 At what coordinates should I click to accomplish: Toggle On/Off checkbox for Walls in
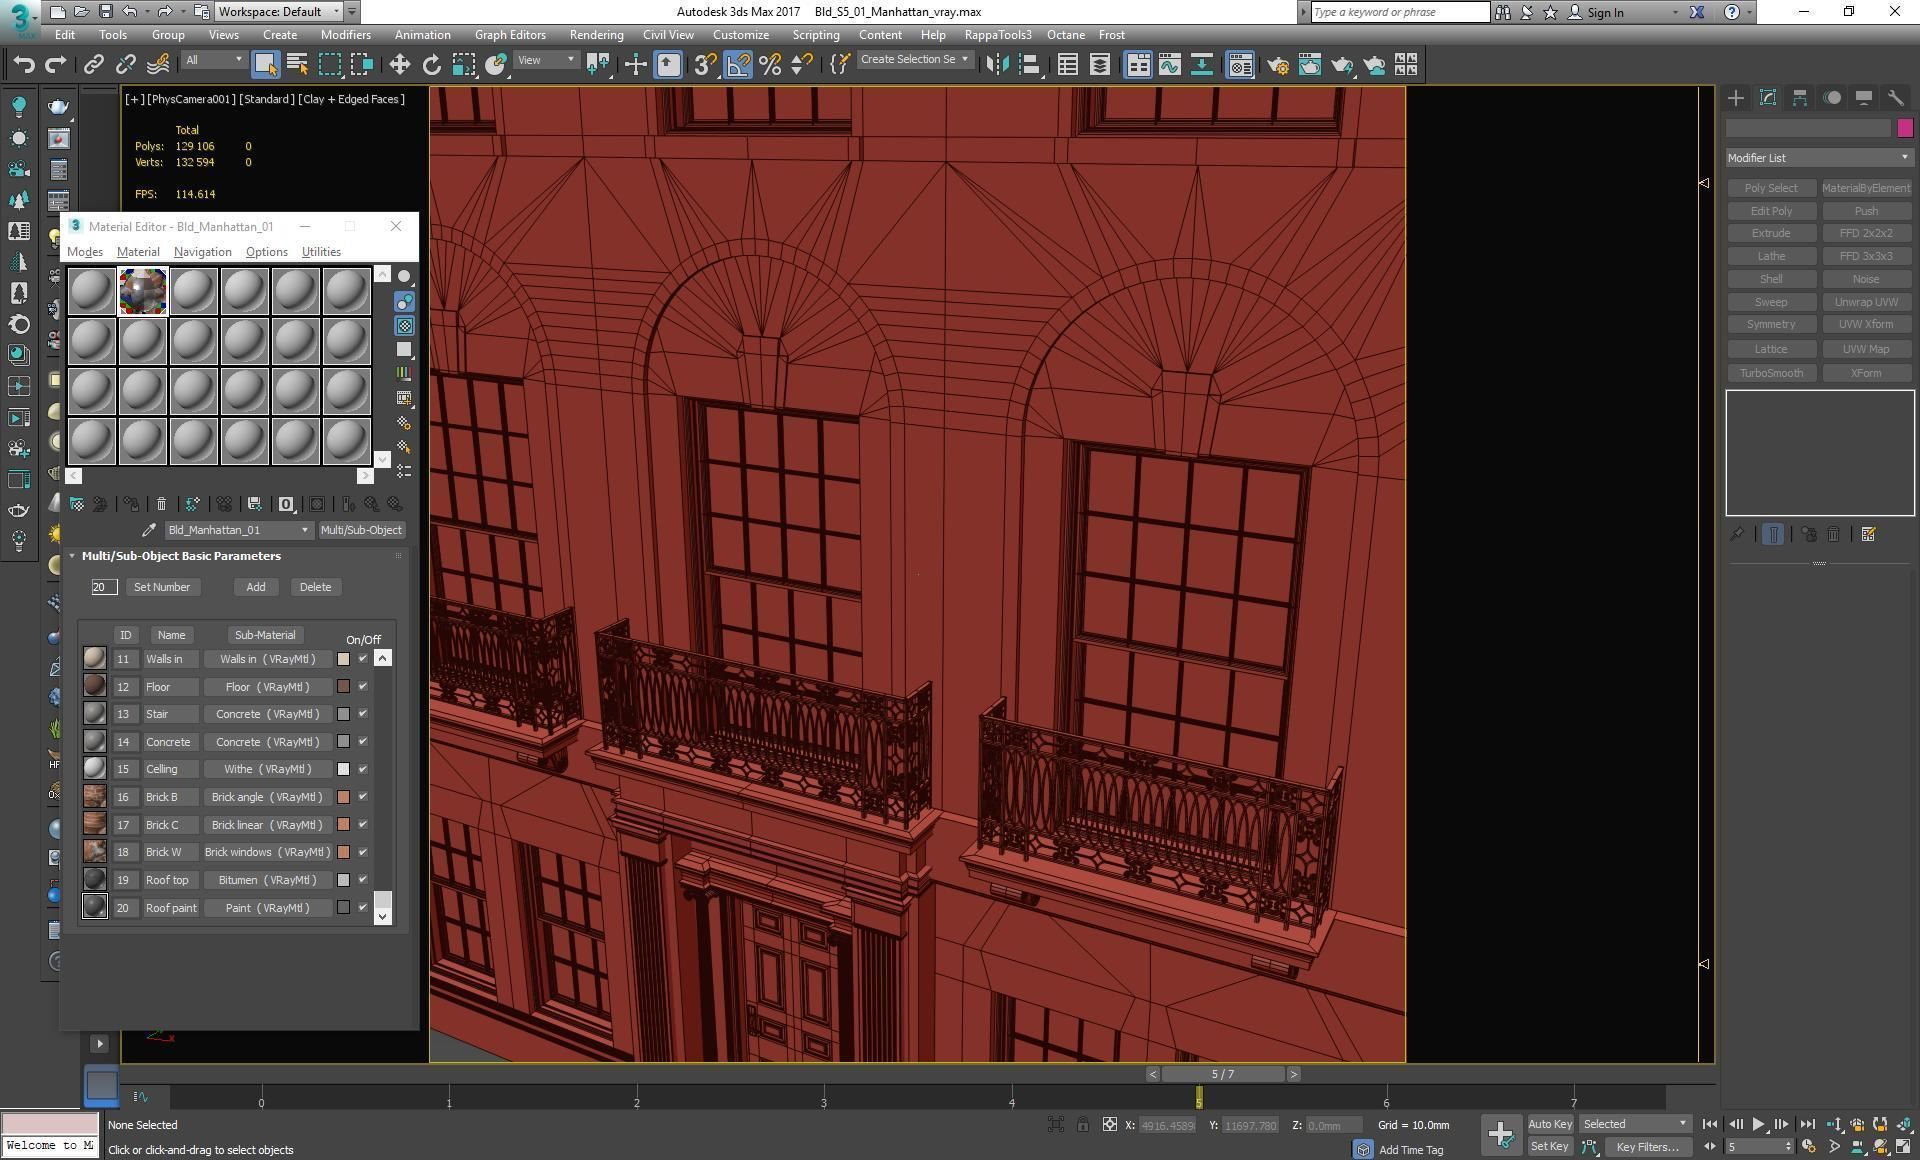(x=363, y=659)
